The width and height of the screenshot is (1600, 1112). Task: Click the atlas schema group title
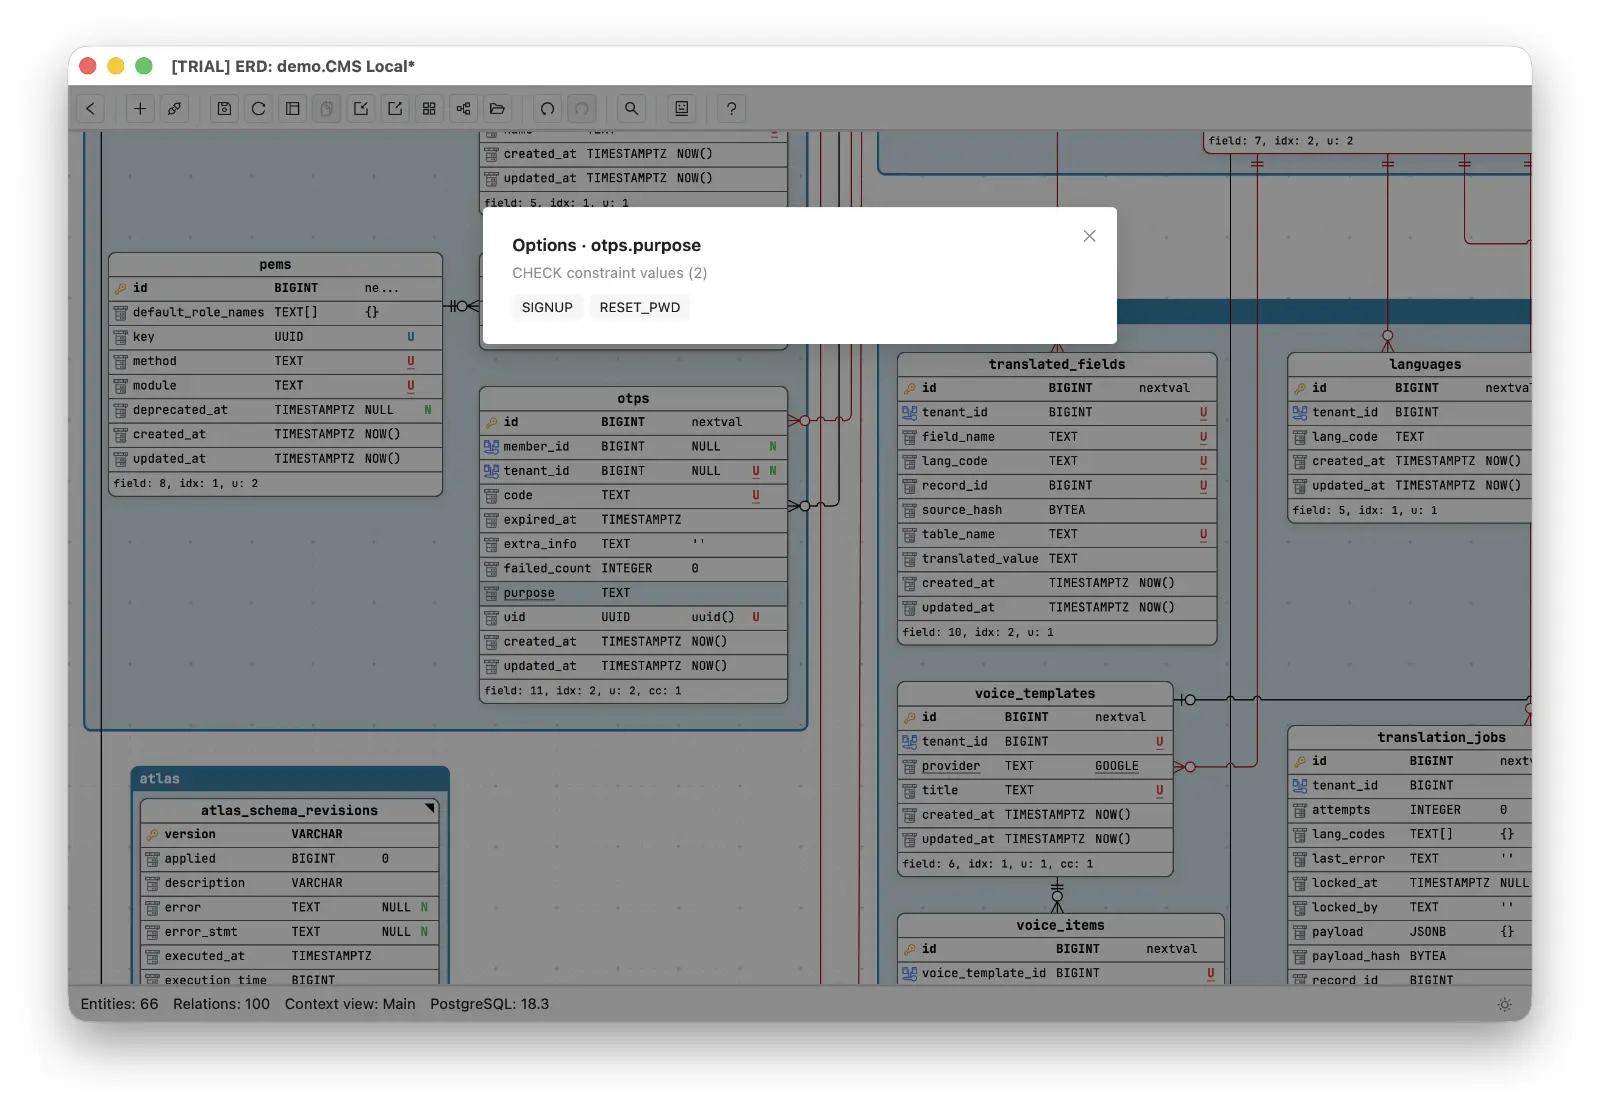(160, 778)
